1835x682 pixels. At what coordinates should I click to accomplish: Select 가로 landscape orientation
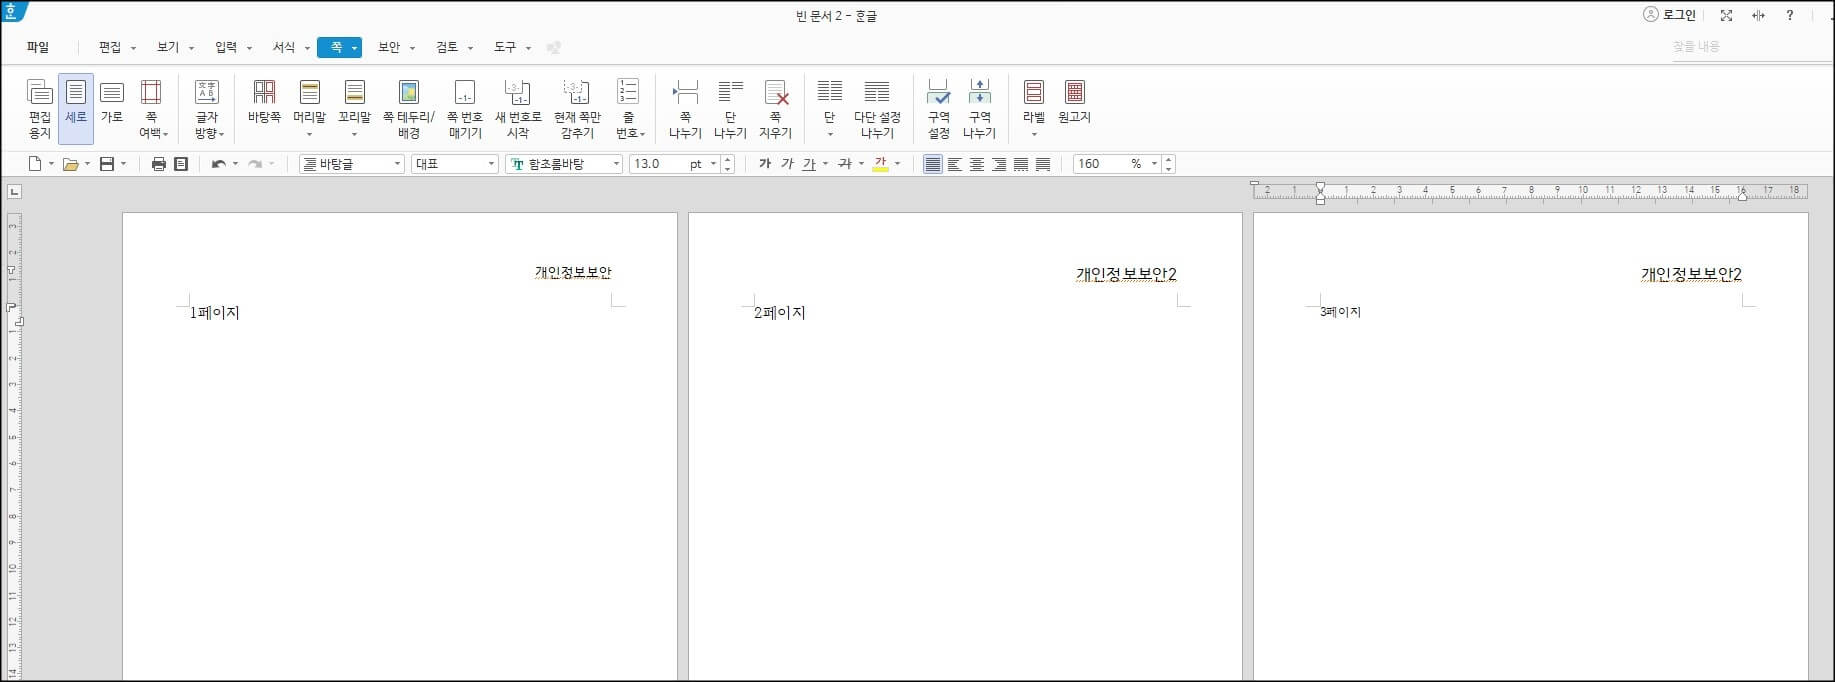pos(112,102)
